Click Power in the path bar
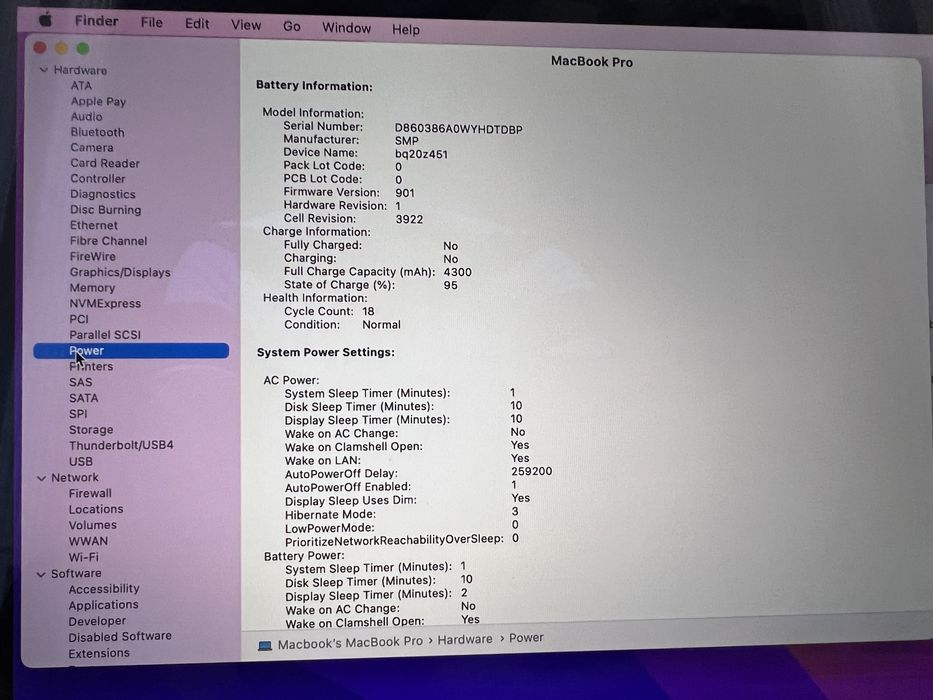 click(x=526, y=638)
